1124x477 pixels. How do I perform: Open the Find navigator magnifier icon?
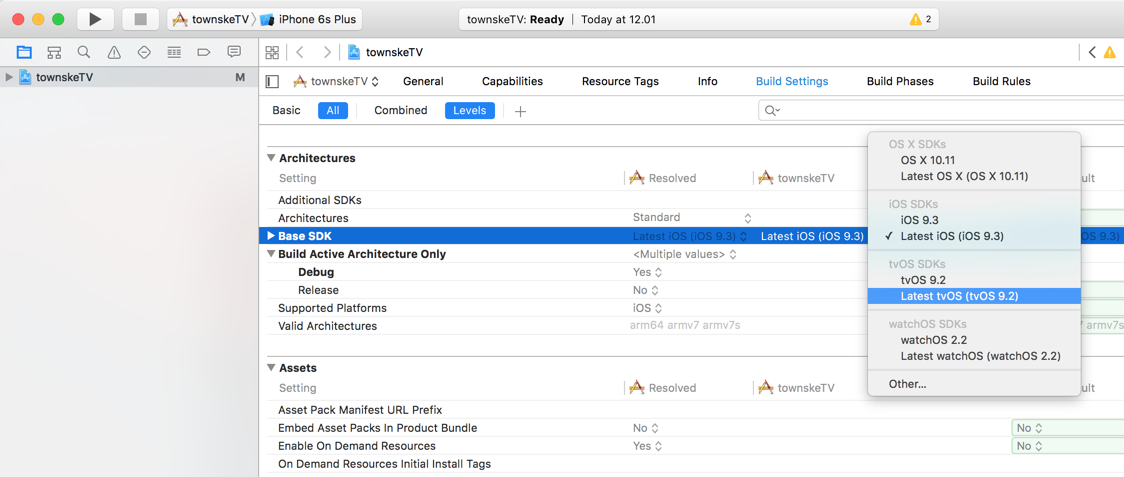(84, 52)
